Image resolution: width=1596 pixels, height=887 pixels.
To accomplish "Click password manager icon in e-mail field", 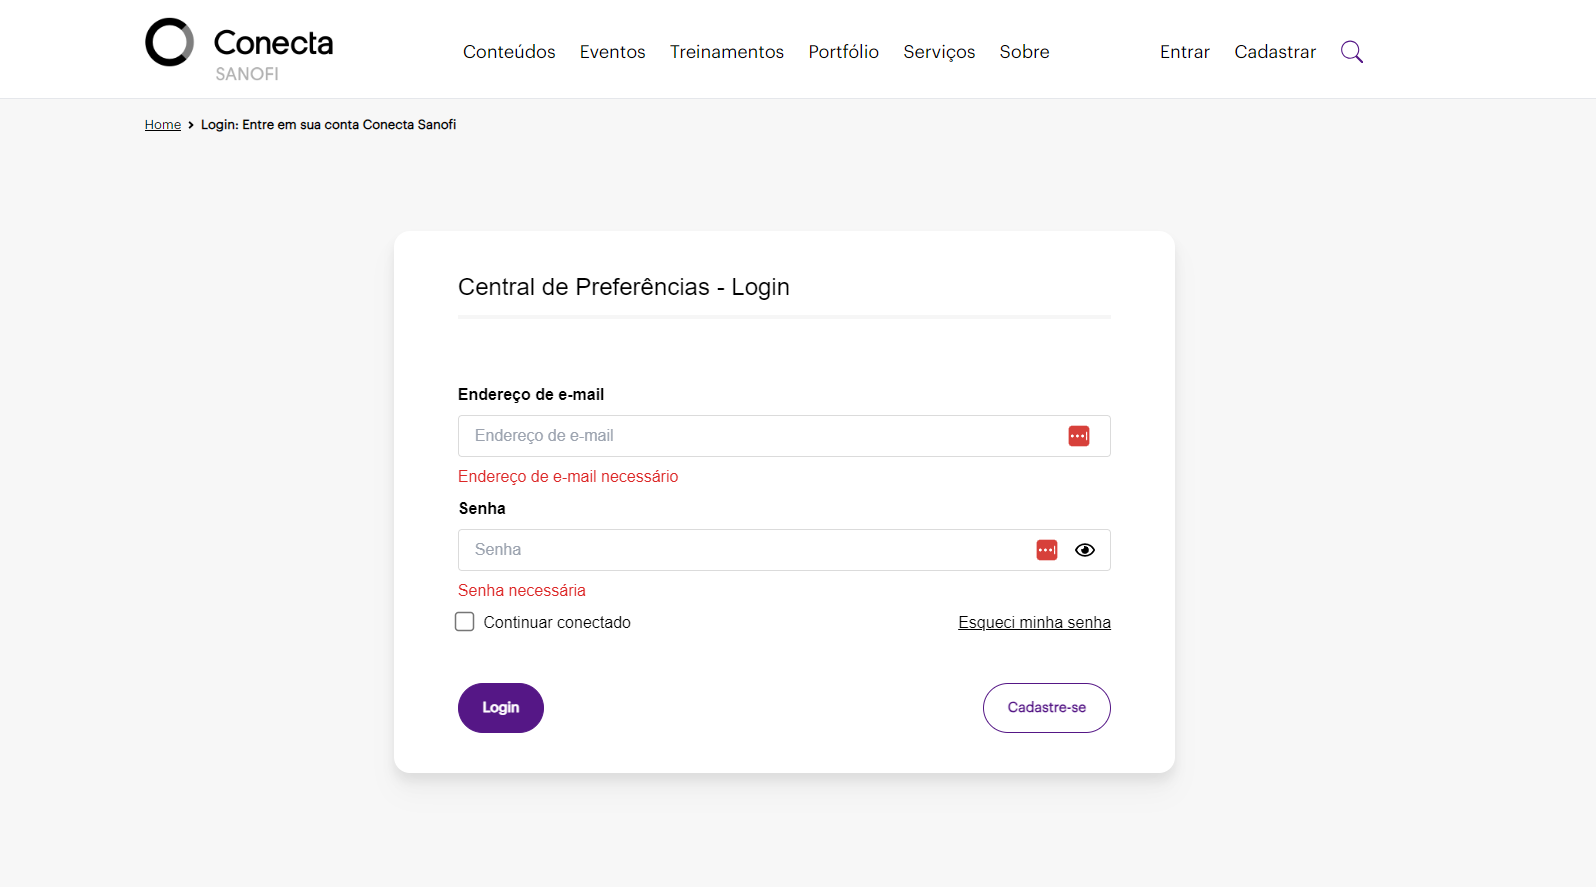I will tap(1078, 436).
